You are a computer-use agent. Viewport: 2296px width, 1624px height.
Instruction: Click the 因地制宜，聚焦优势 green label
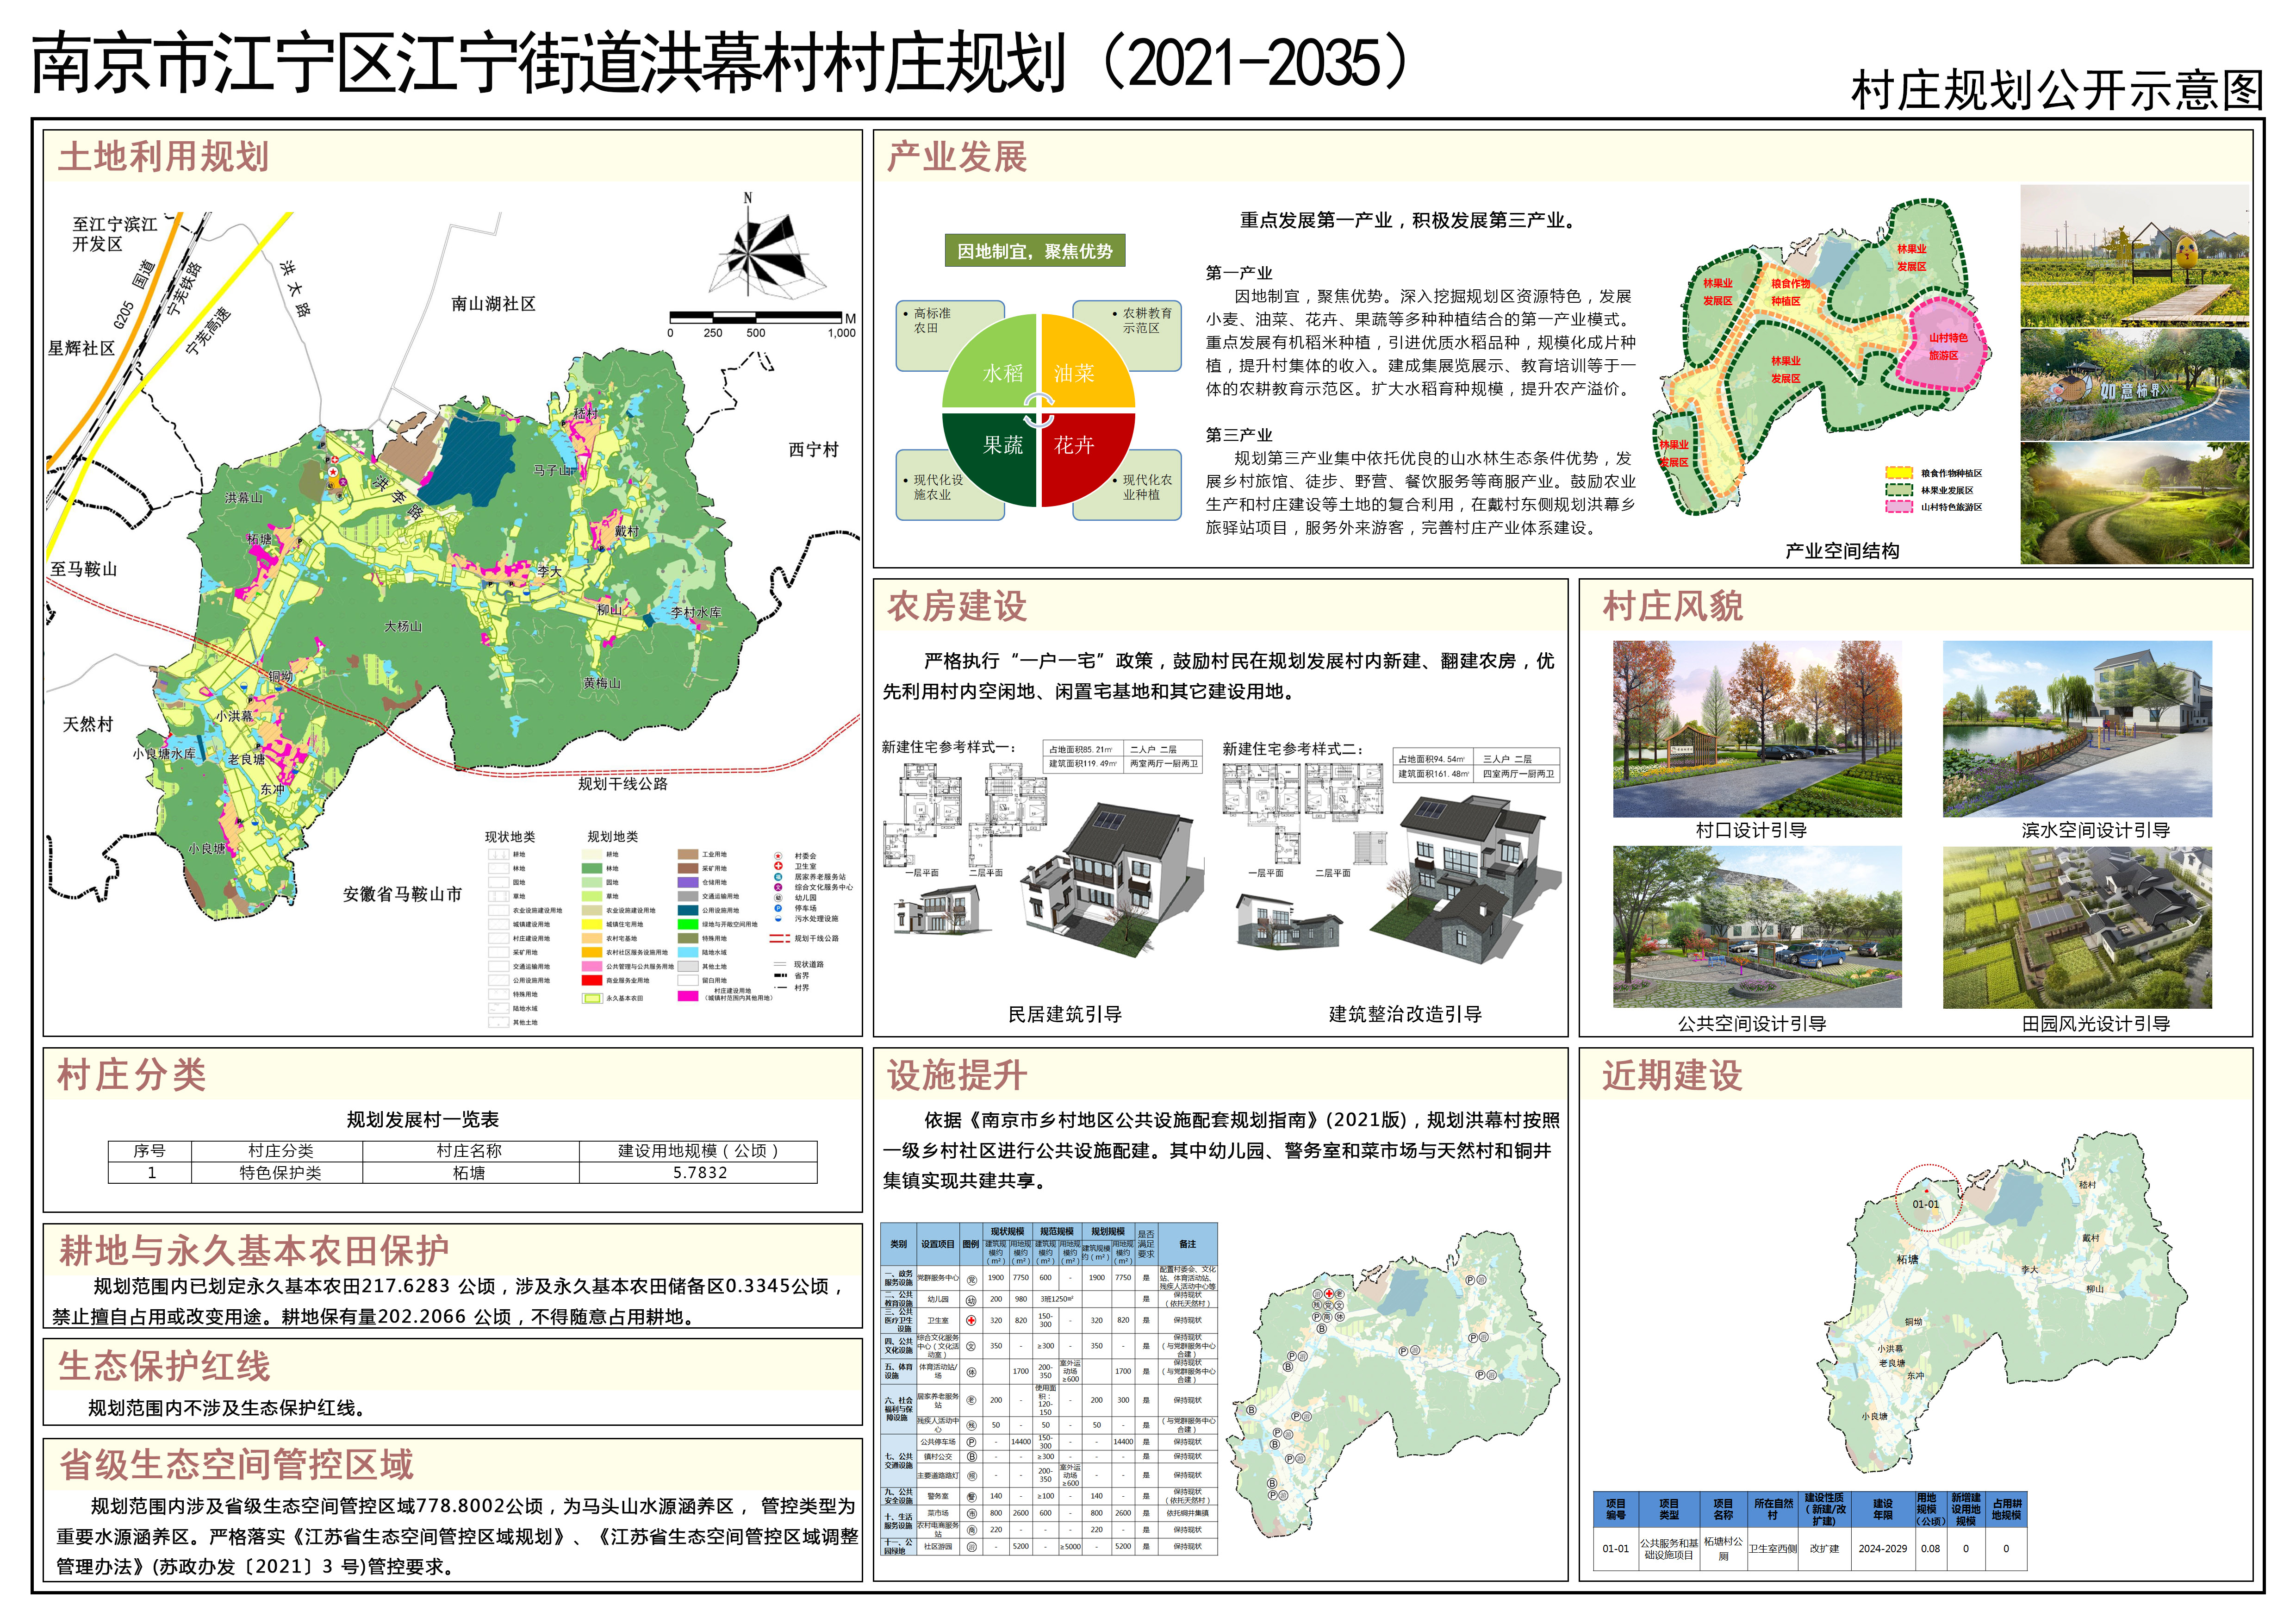click(1034, 251)
